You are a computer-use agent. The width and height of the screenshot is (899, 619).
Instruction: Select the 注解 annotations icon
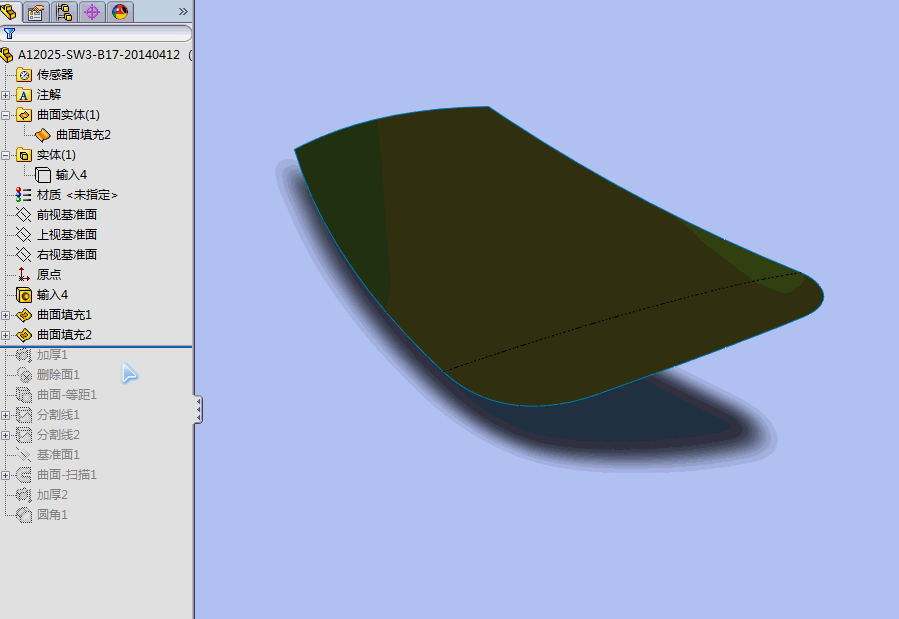tap(24, 95)
